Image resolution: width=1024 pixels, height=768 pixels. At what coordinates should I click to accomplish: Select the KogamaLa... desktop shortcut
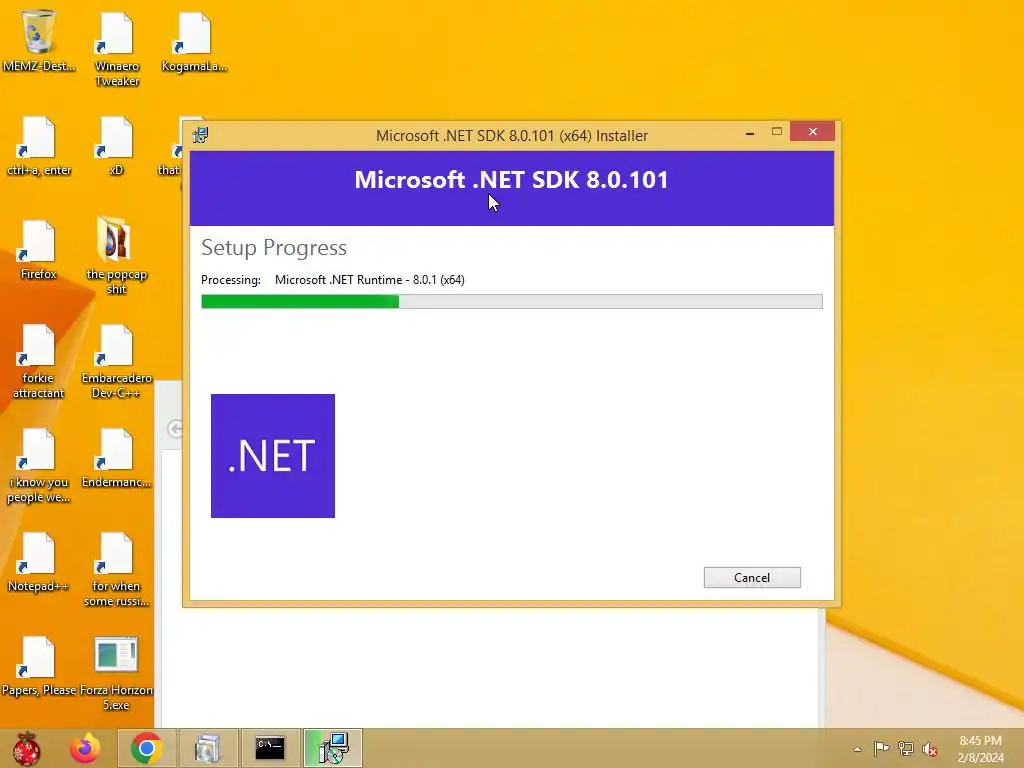(194, 40)
